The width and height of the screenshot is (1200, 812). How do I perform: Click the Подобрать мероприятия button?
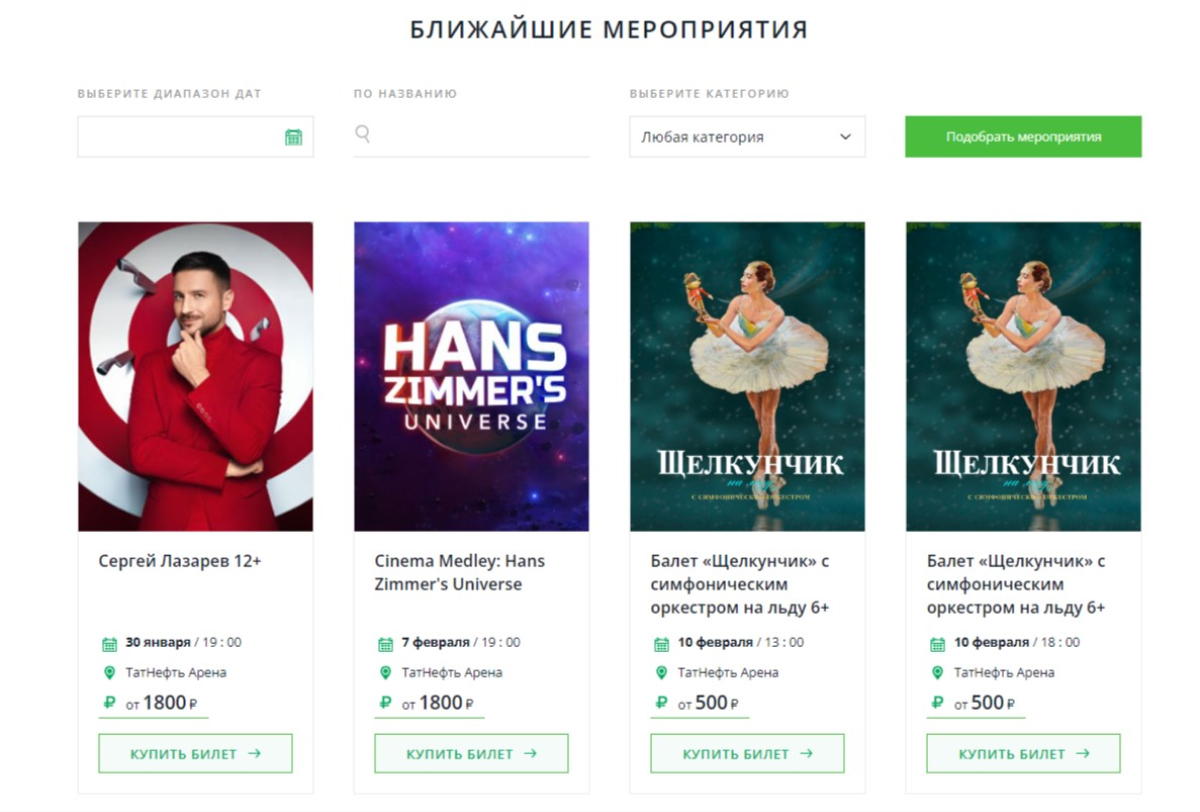pos(1023,137)
